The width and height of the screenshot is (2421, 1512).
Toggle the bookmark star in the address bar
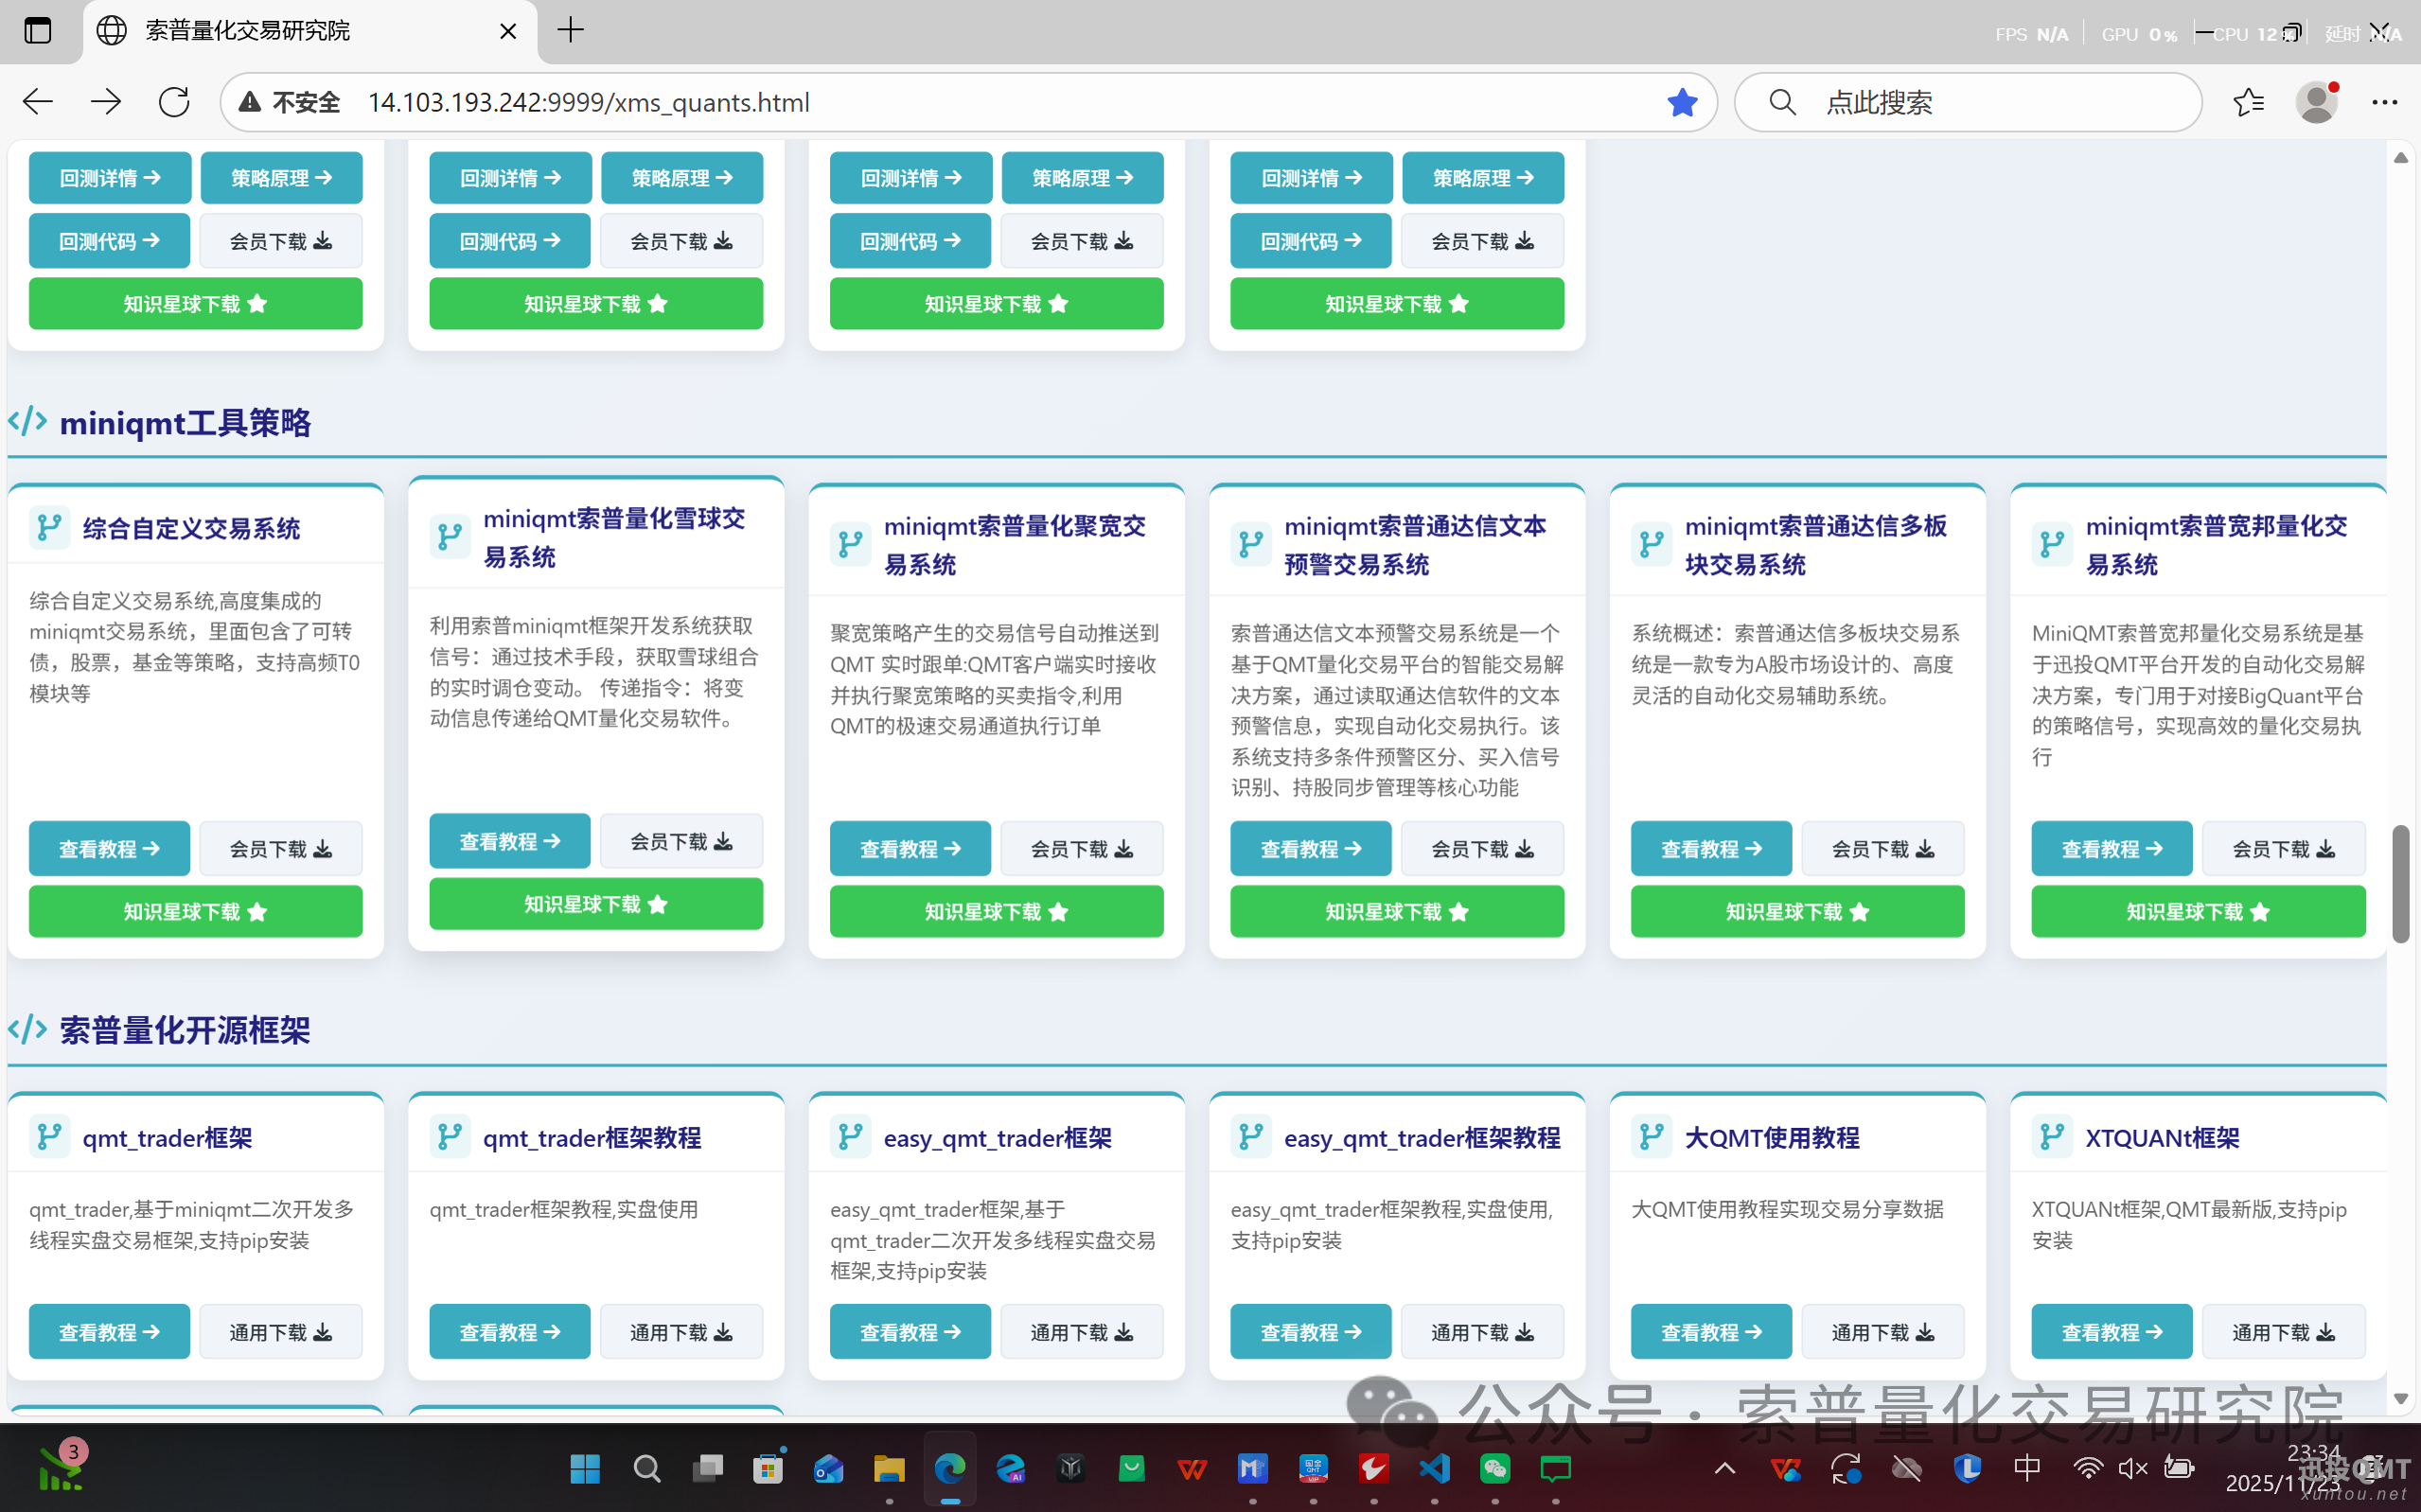[x=1682, y=101]
